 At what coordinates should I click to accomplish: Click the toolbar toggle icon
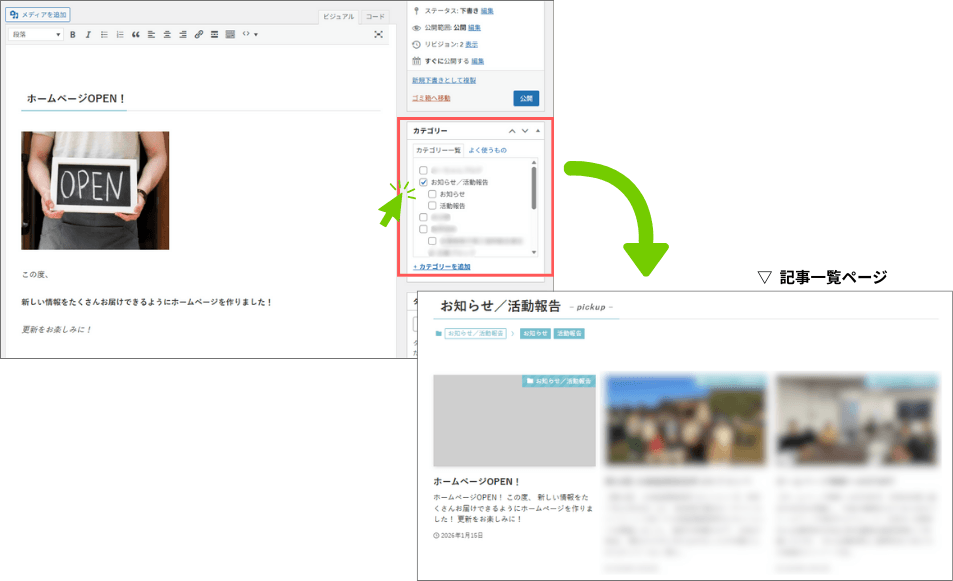tap(230, 34)
